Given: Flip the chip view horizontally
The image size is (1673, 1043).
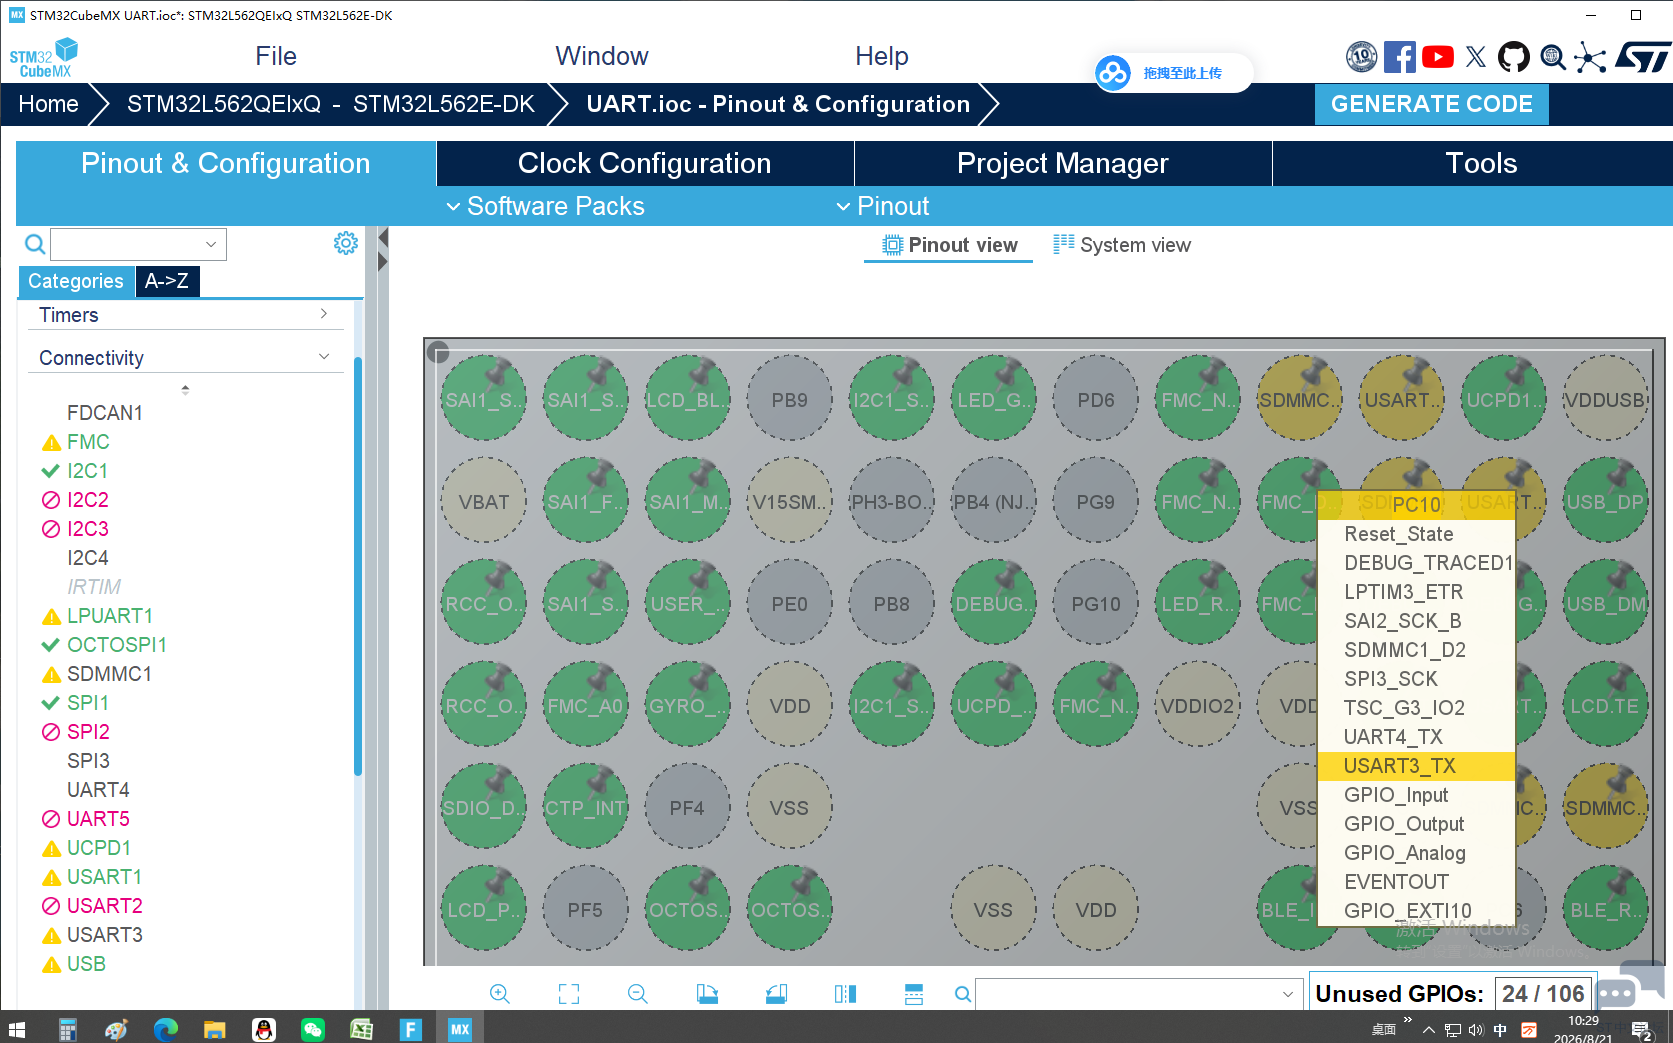Looking at the screenshot, I should (x=845, y=994).
